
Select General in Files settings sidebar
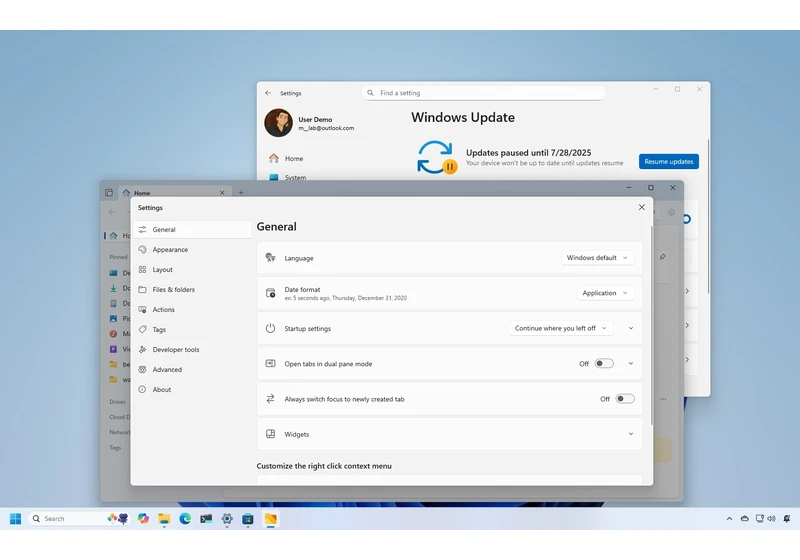coord(192,230)
